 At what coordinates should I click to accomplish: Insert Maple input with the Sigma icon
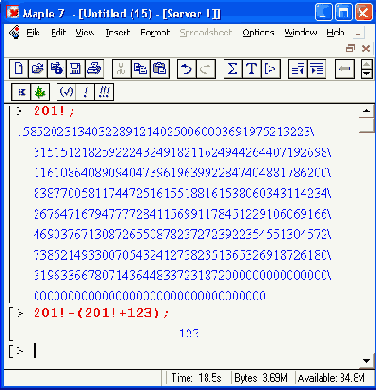[233, 69]
